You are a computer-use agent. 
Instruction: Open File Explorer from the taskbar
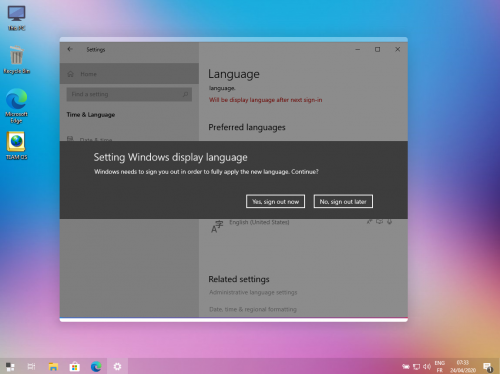pos(53,367)
